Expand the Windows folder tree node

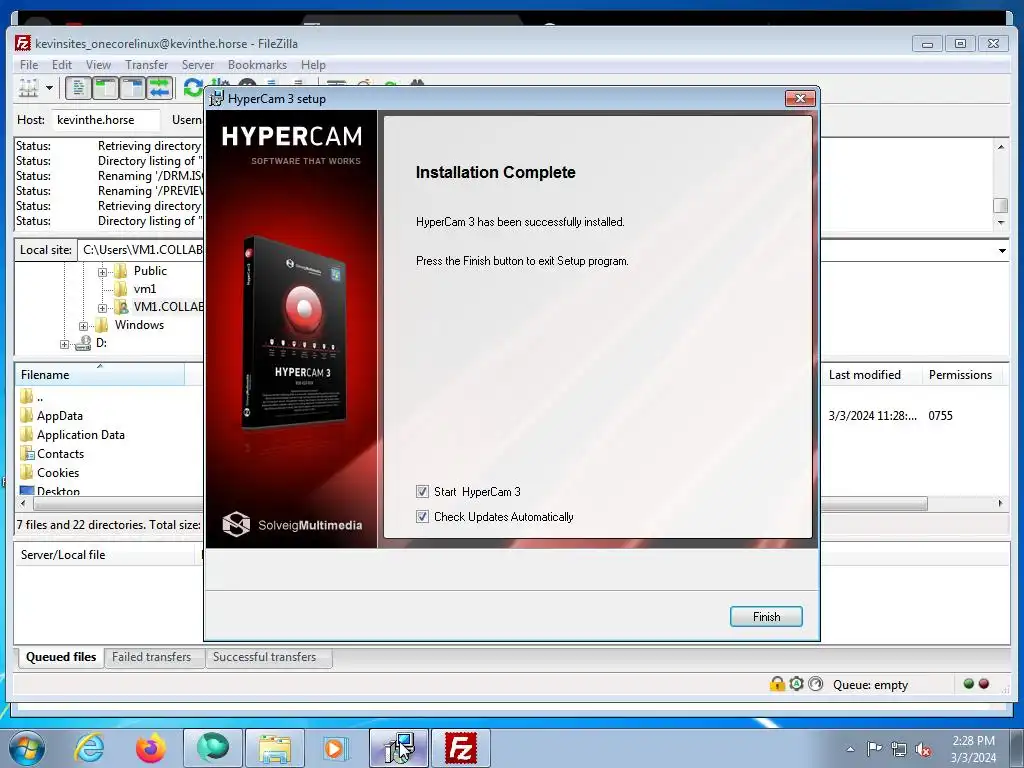(x=84, y=325)
